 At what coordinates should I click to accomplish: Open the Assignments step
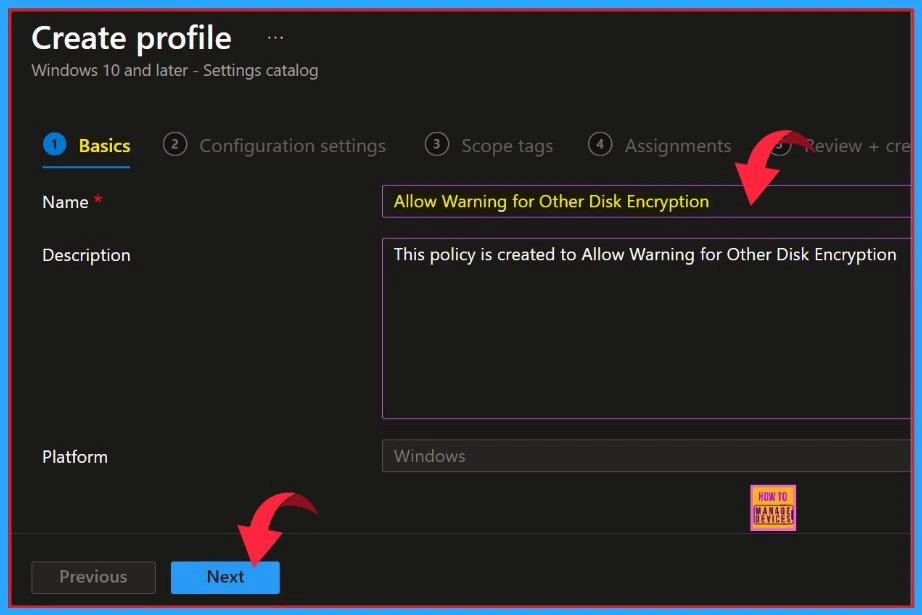660,145
